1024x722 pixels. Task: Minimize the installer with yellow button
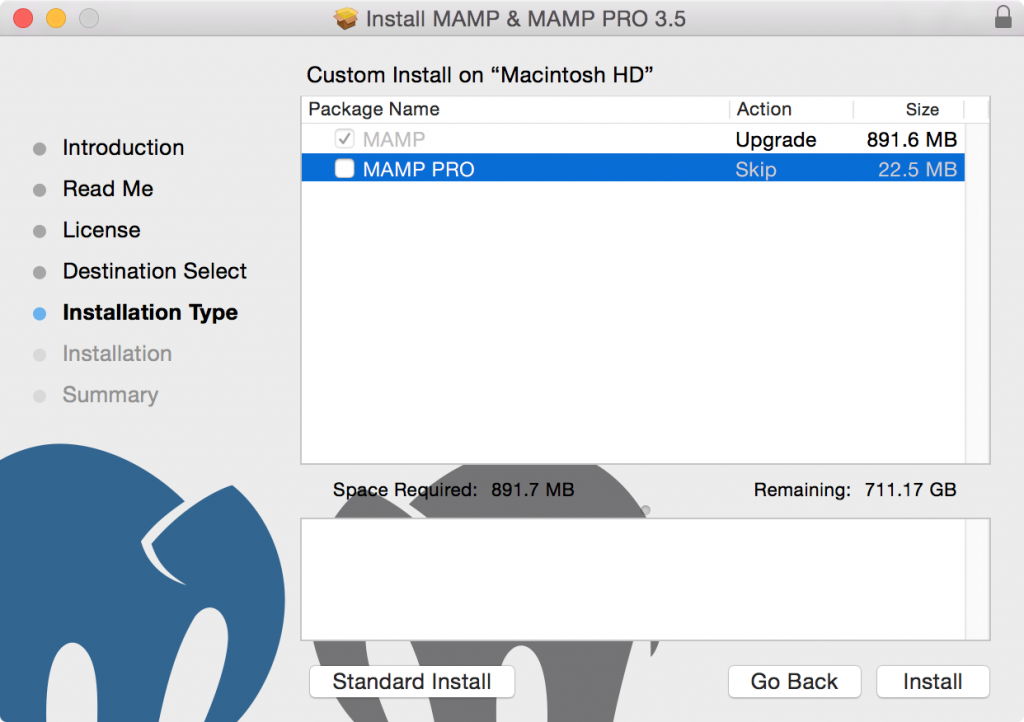56,18
